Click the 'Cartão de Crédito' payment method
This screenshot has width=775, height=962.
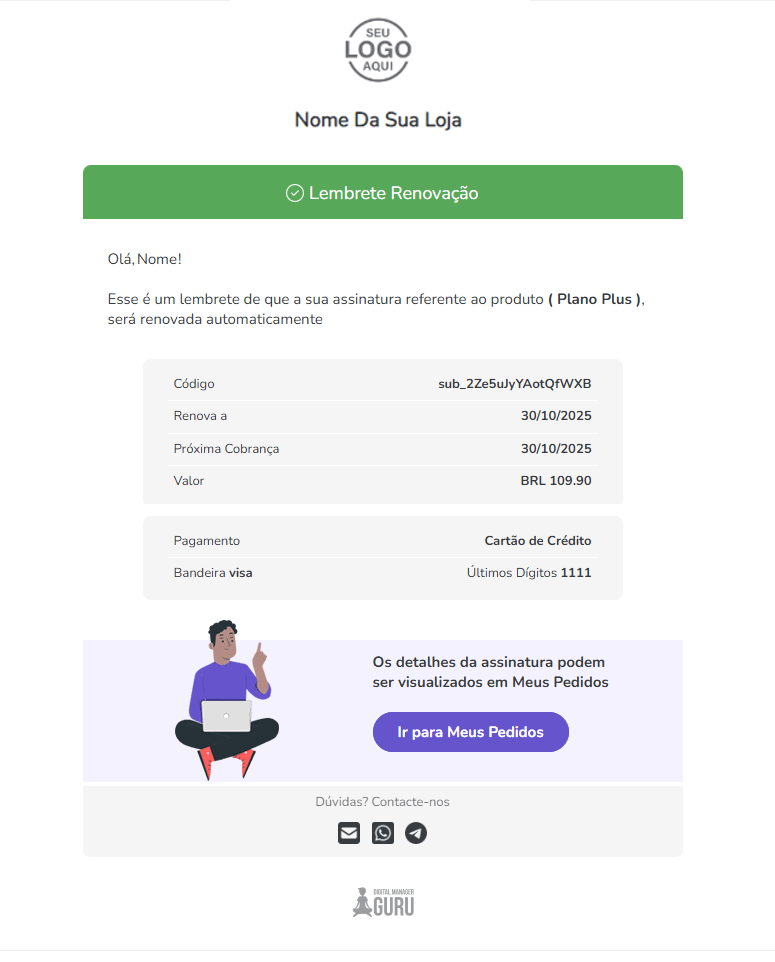(x=537, y=540)
